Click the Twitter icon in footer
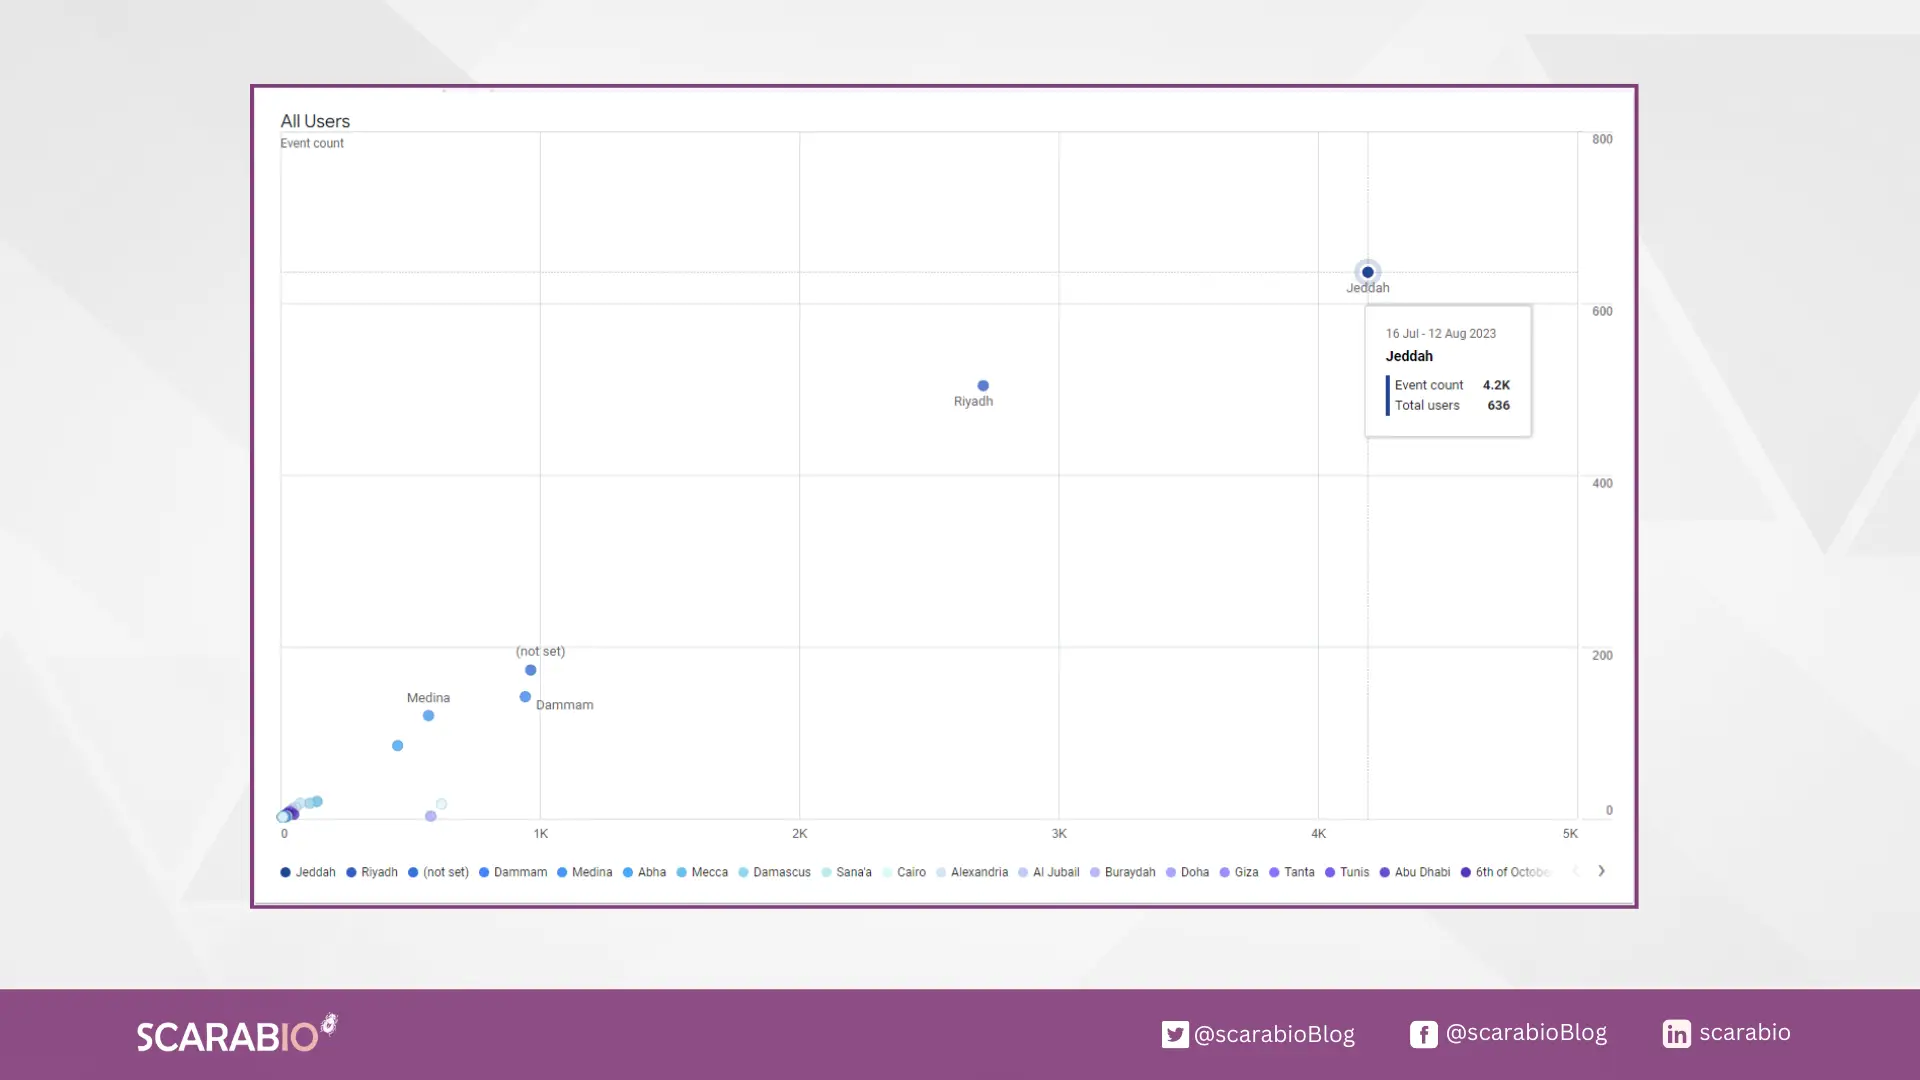 click(1175, 1034)
